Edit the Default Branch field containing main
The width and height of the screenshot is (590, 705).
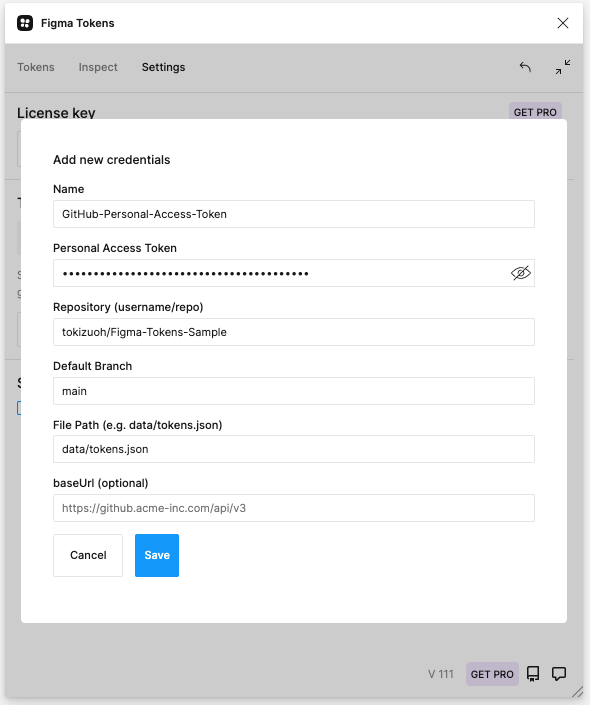pos(294,391)
